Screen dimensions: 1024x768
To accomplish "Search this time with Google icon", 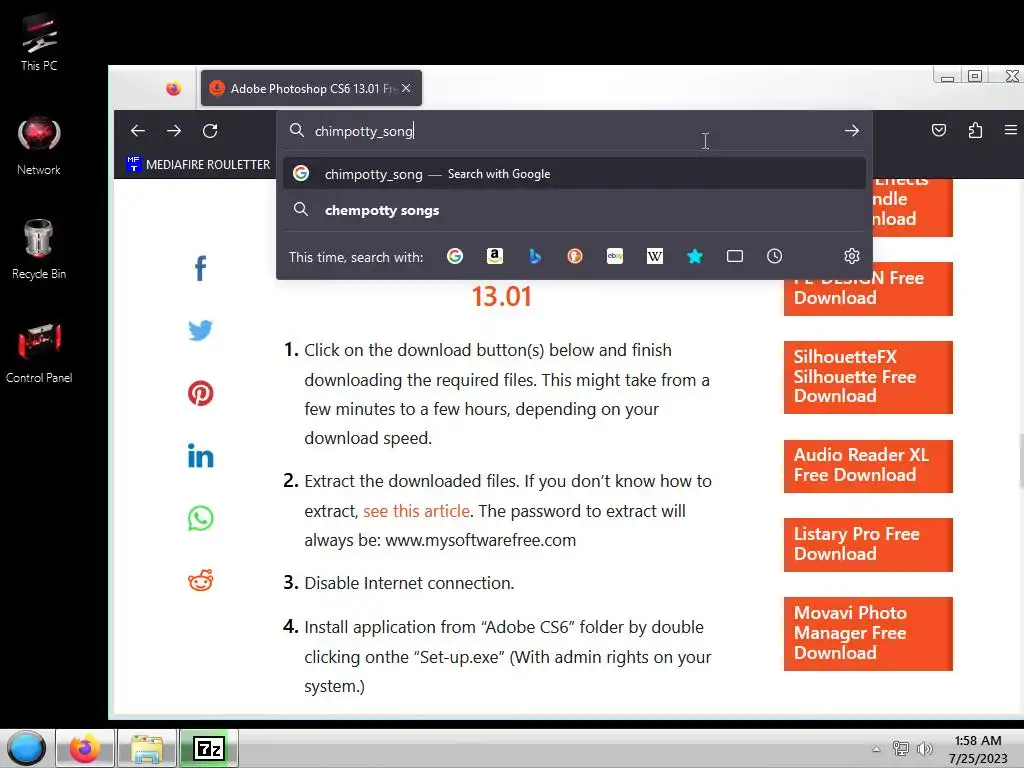I will click(455, 256).
